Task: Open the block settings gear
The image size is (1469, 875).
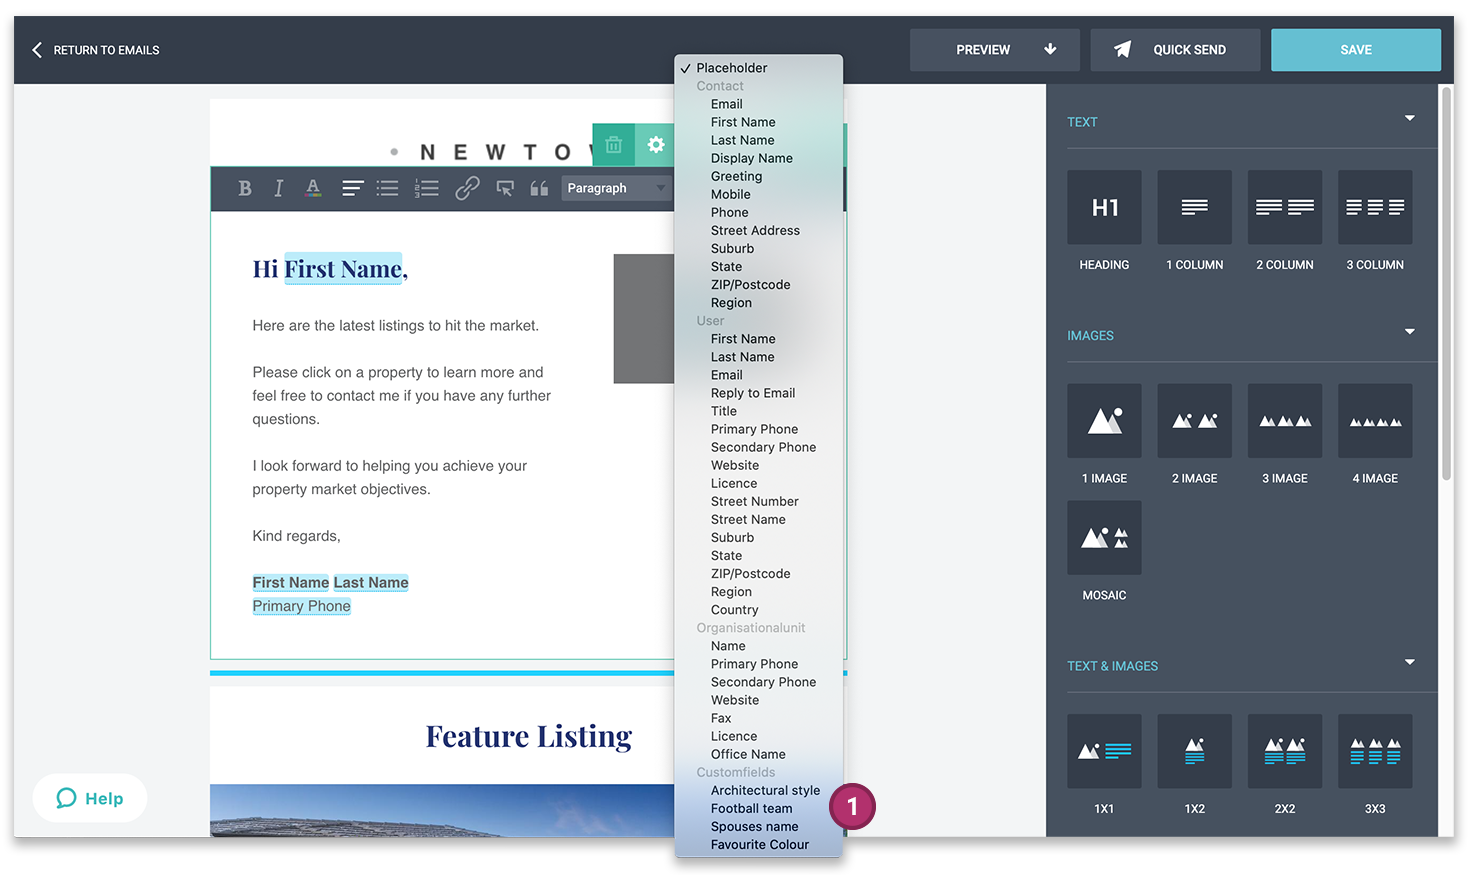Action: point(655,144)
